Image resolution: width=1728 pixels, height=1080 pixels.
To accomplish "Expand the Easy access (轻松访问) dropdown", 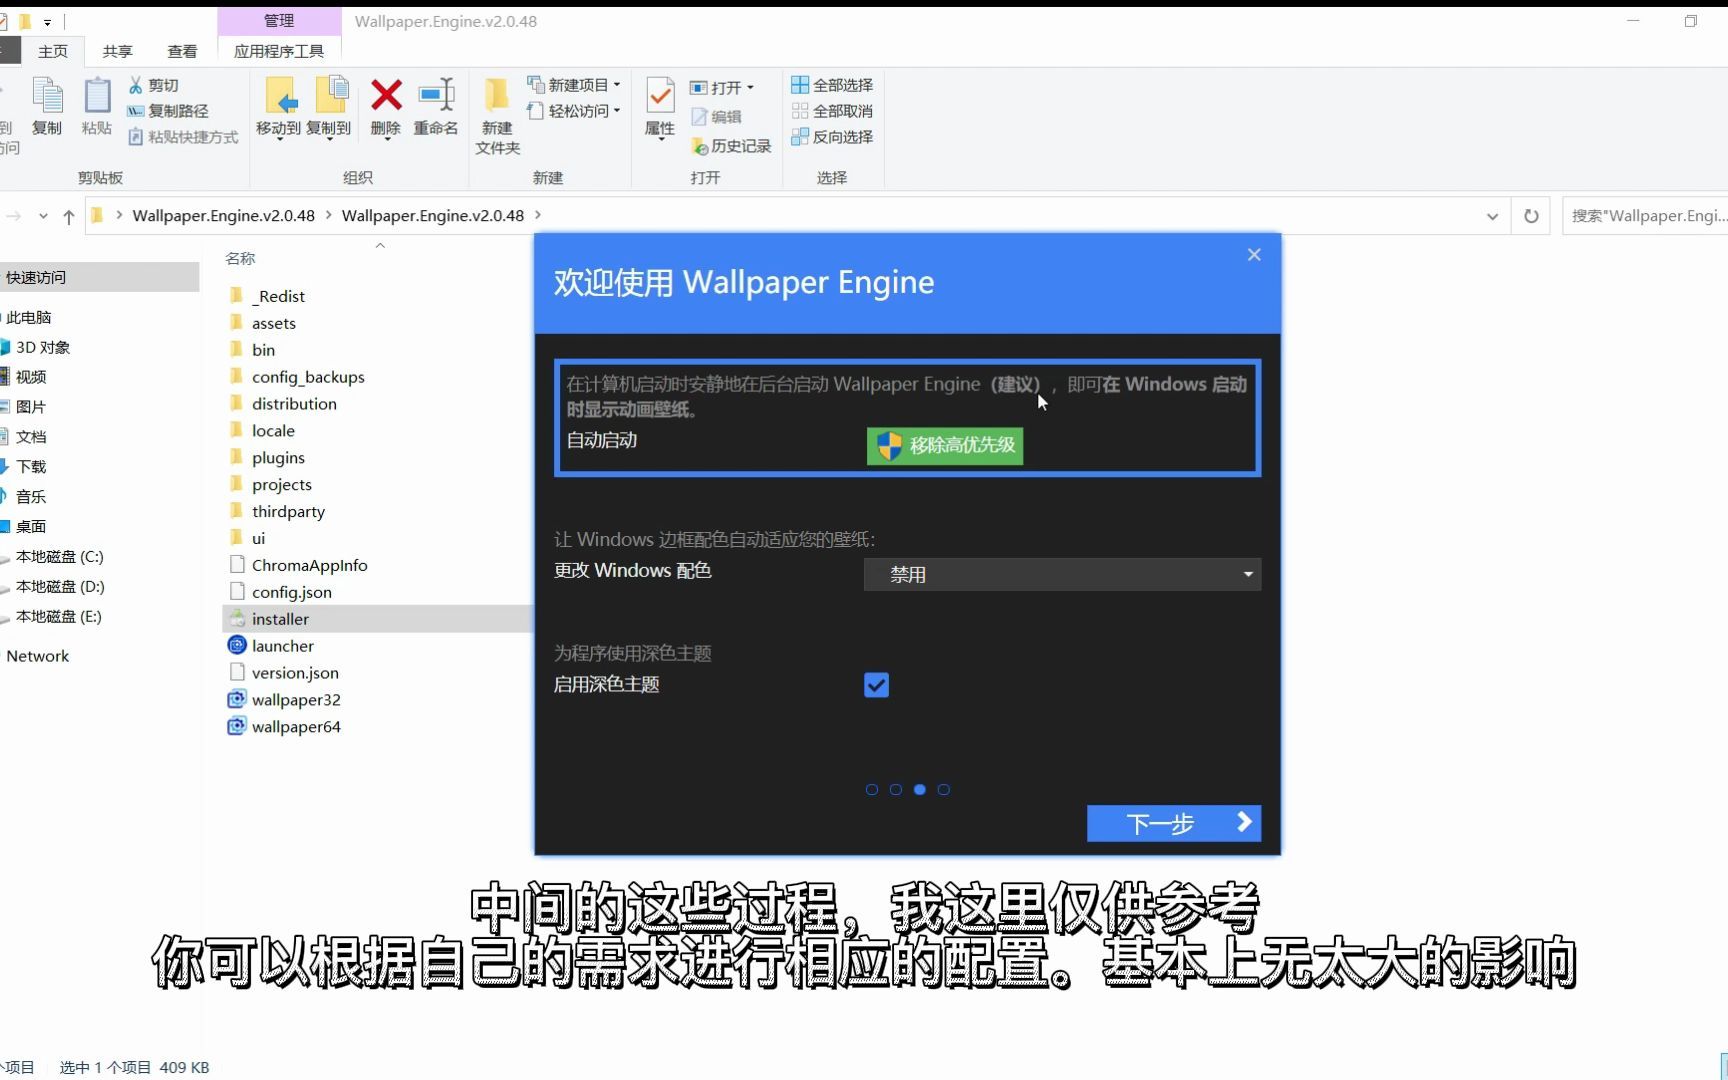I will pos(574,111).
